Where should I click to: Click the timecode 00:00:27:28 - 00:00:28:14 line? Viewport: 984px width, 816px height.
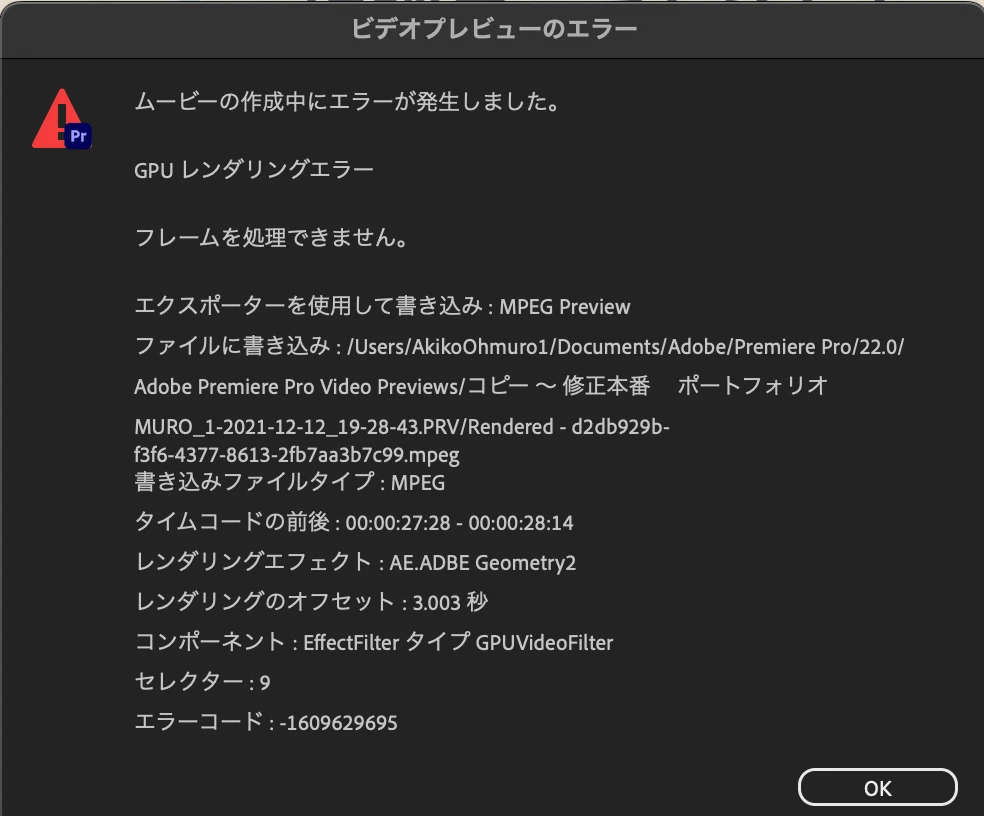point(354,522)
